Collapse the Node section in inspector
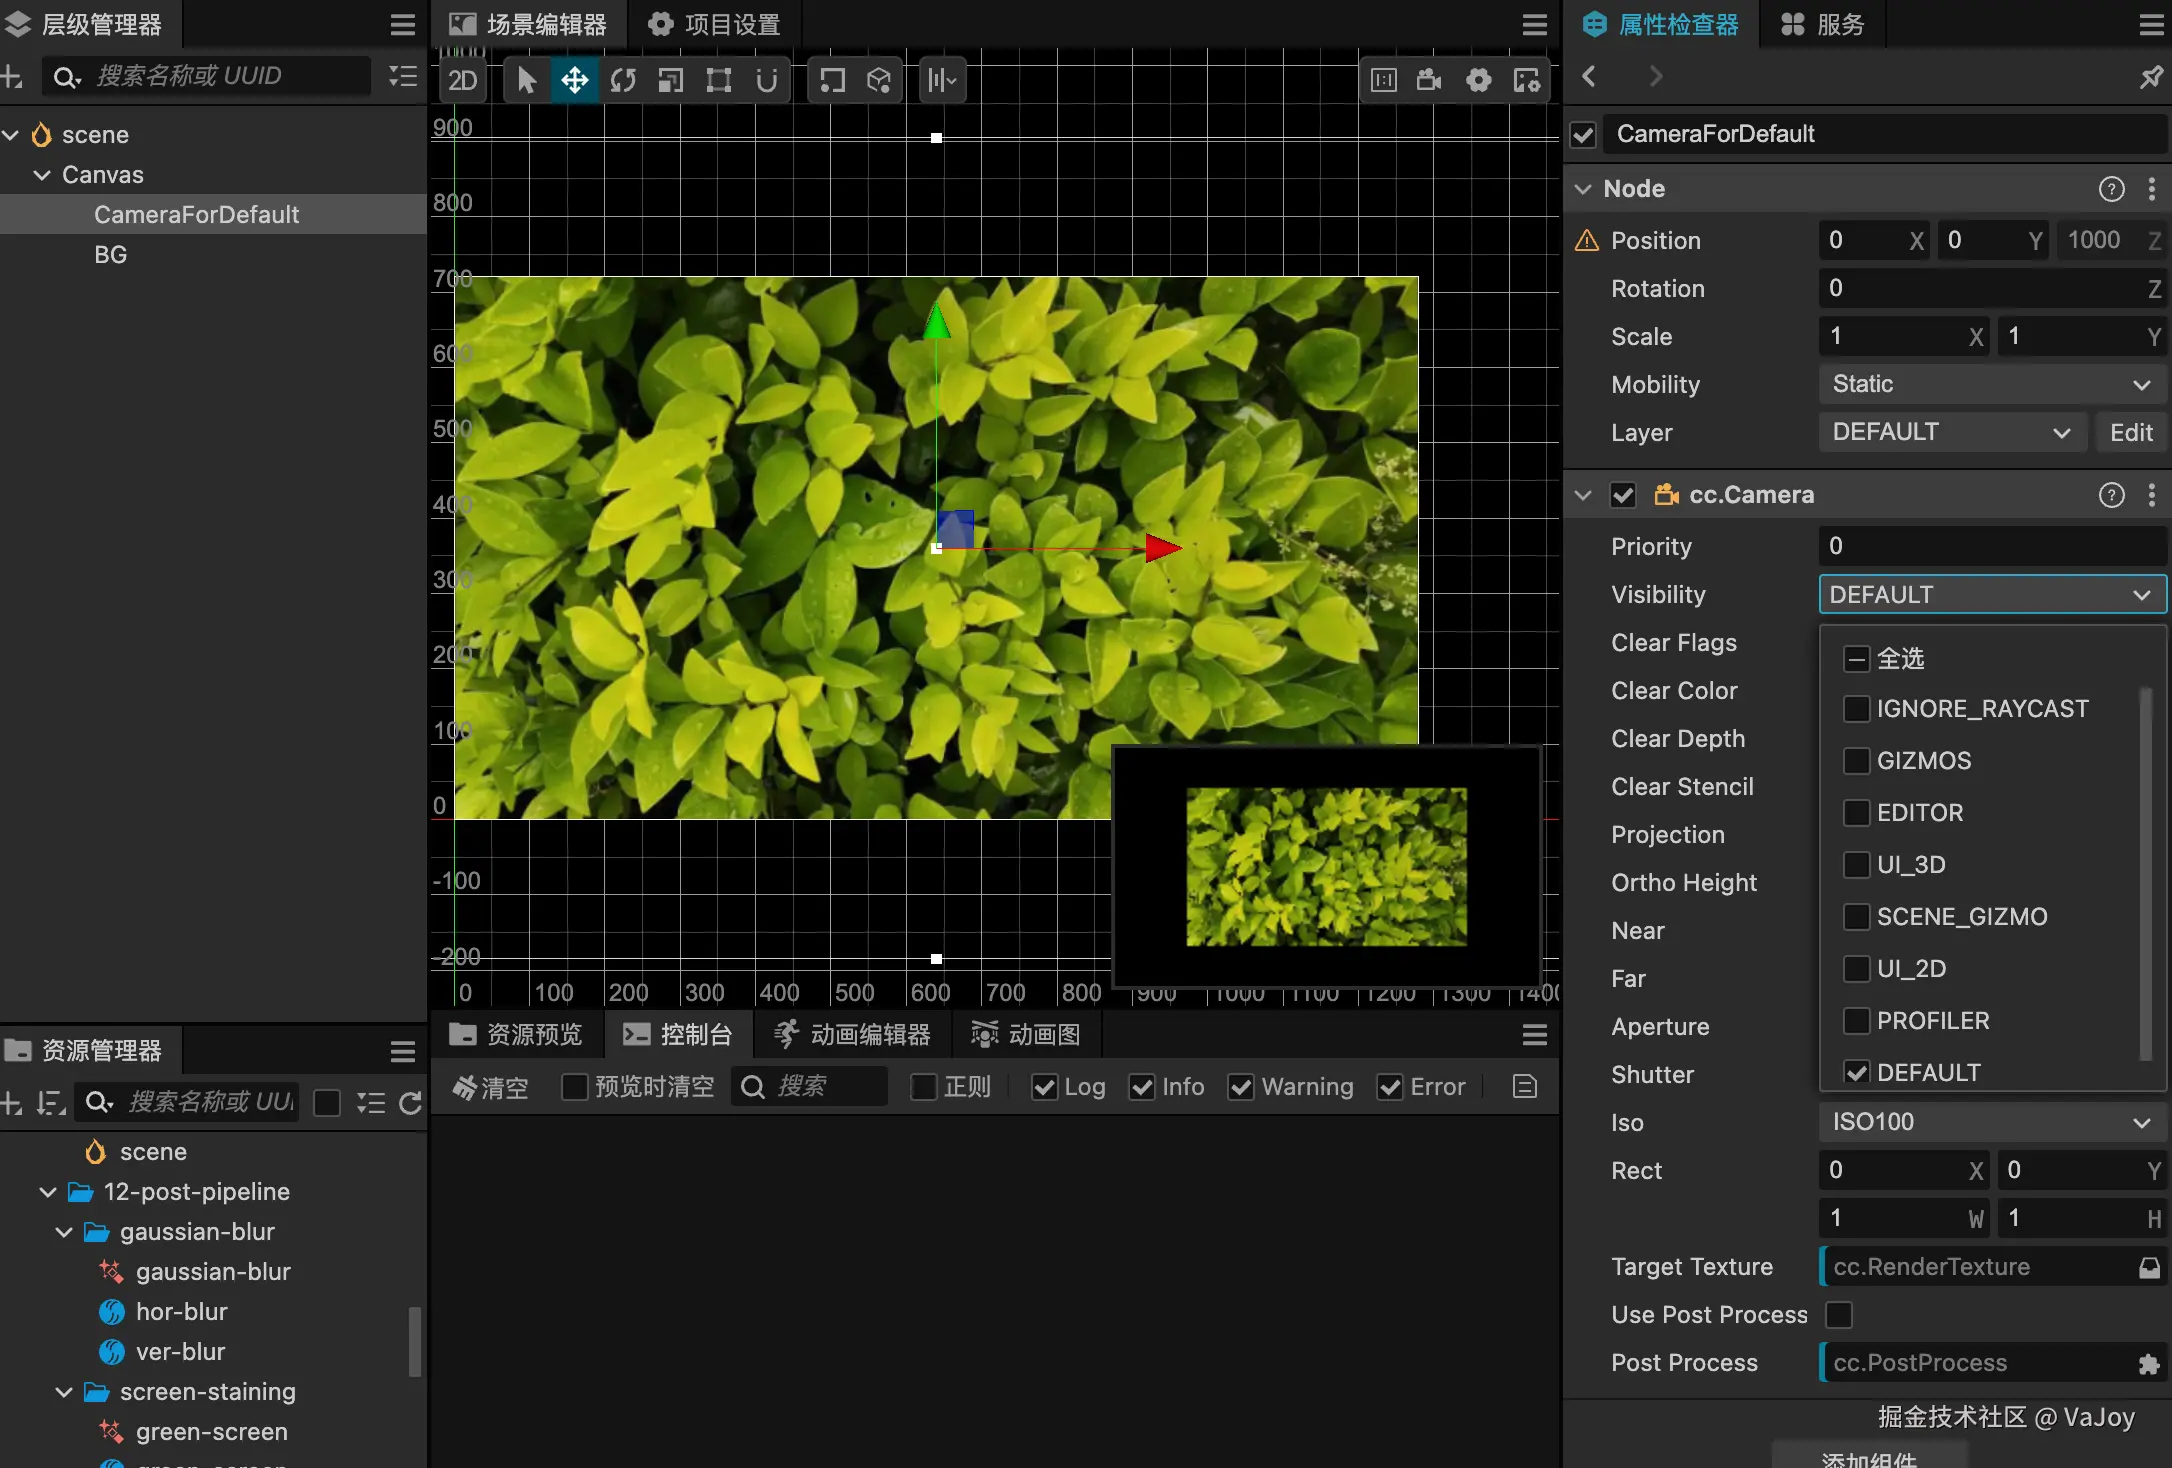 pyautogui.click(x=1583, y=189)
